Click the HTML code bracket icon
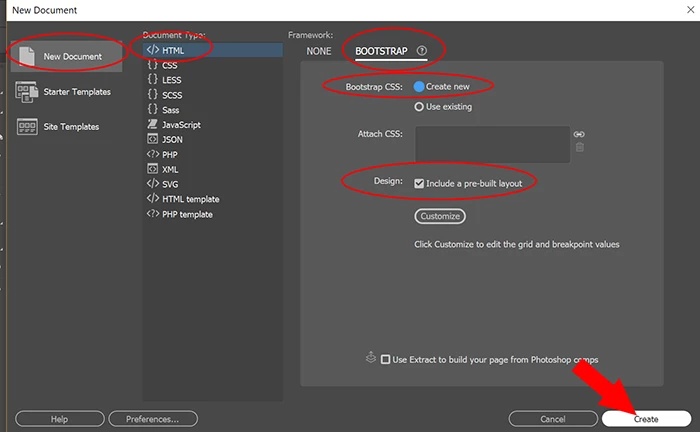This screenshot has height=432, width=700. pyautogui.click(x=153, y=50)
